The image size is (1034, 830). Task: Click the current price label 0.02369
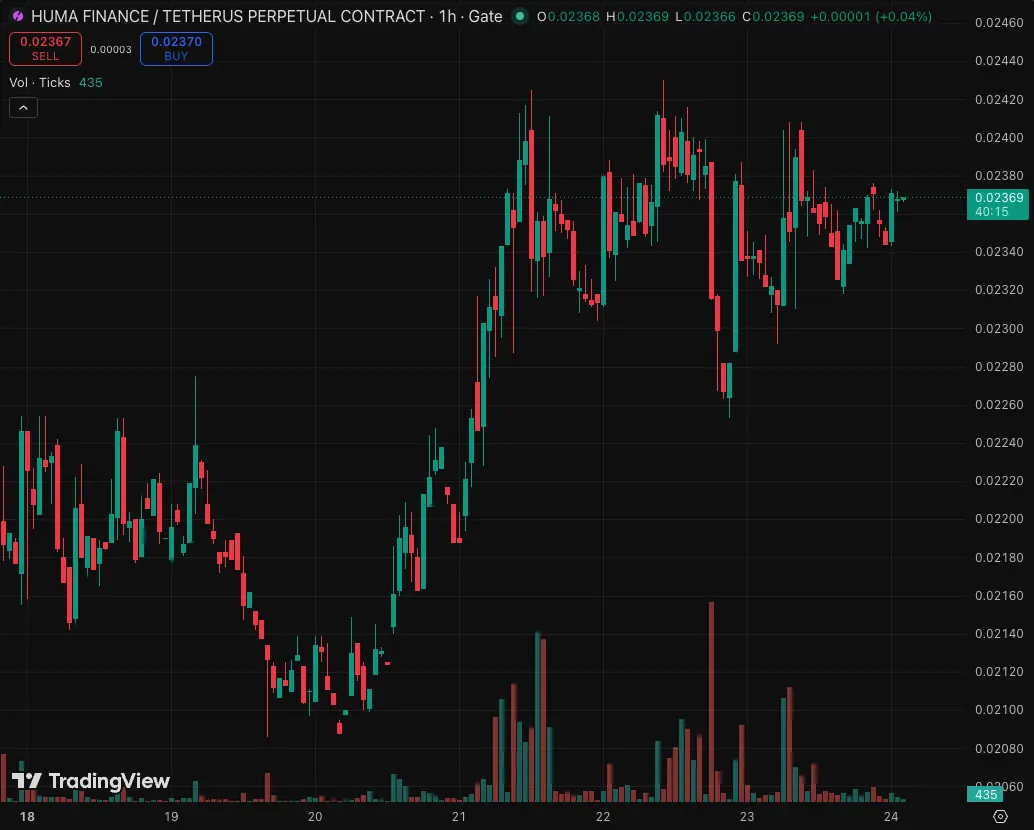pyautogui.click(x=998, y=204)
